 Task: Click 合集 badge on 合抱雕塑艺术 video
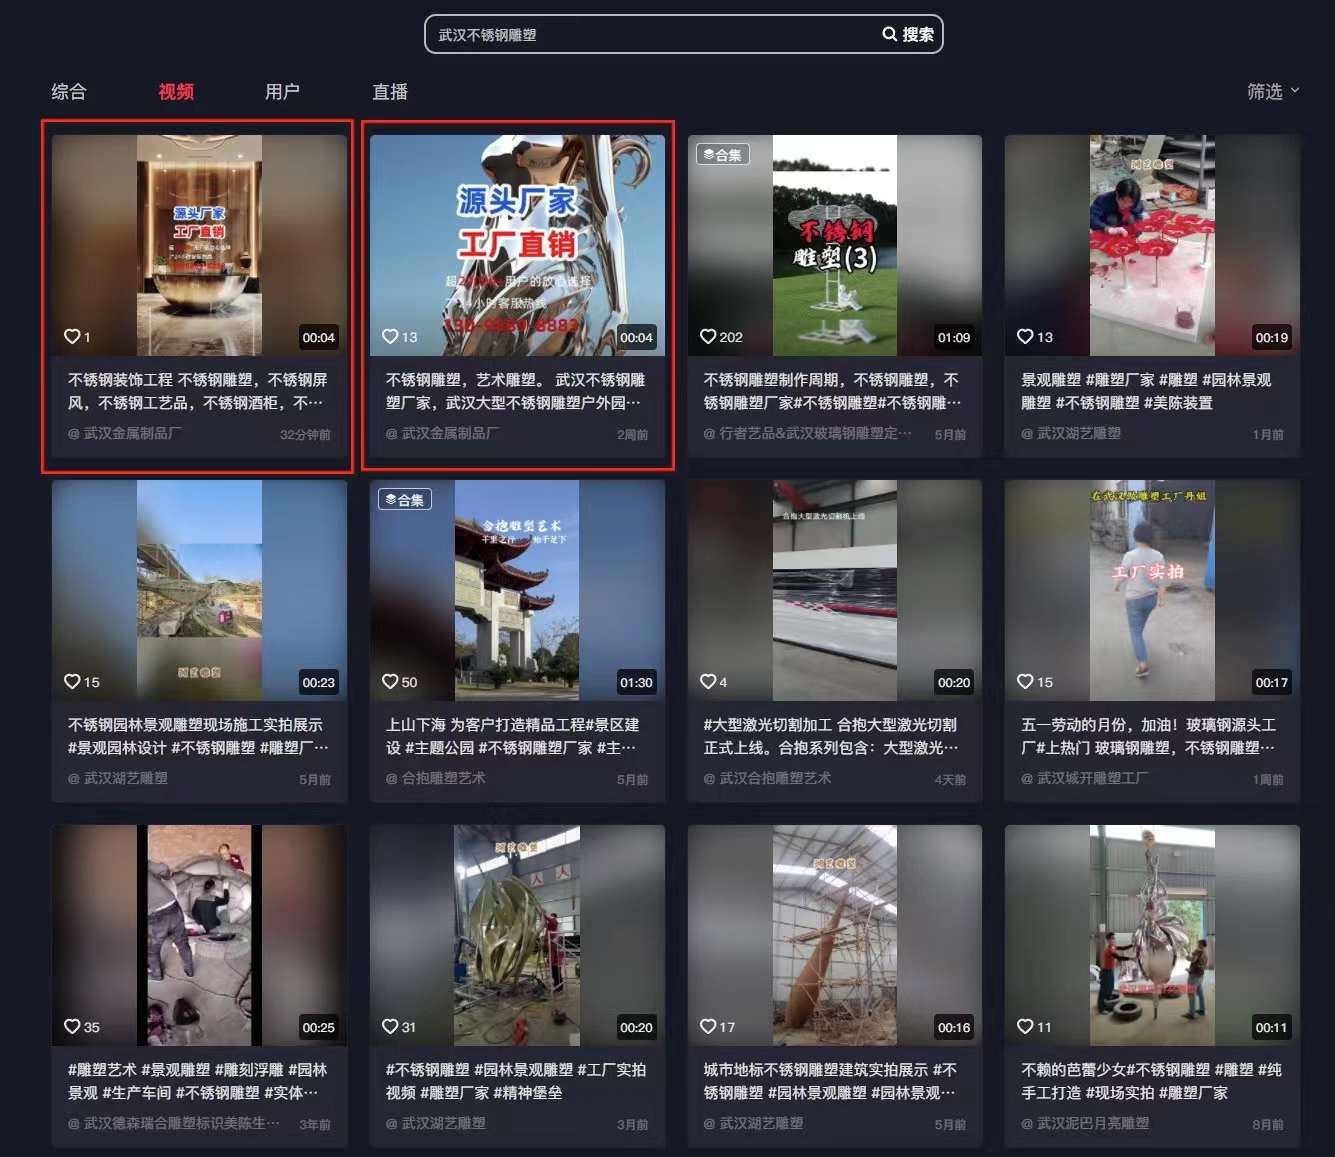[405, 500]
